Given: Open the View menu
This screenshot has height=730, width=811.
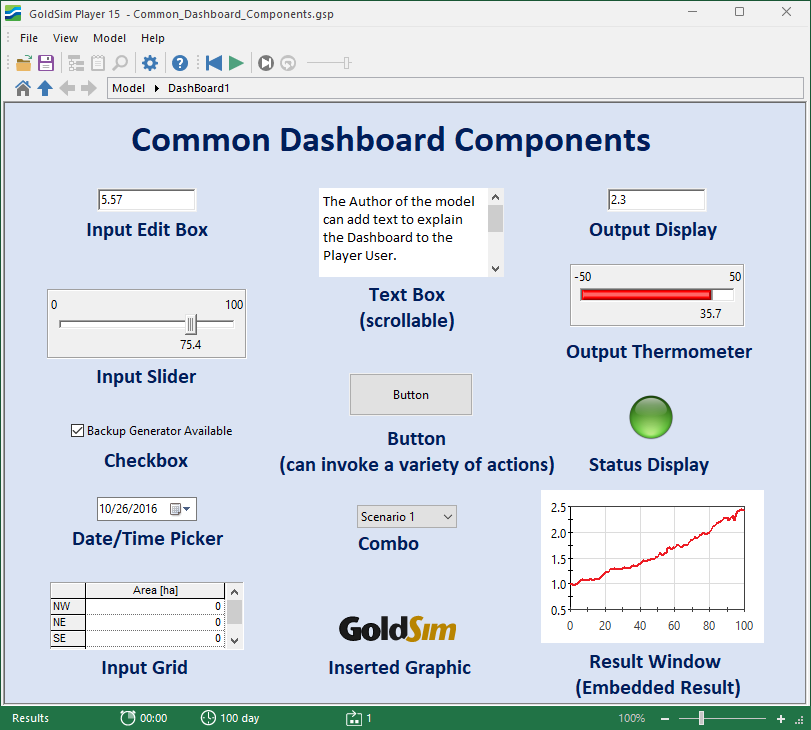Looking at the screenshot, I should (65, 38).
